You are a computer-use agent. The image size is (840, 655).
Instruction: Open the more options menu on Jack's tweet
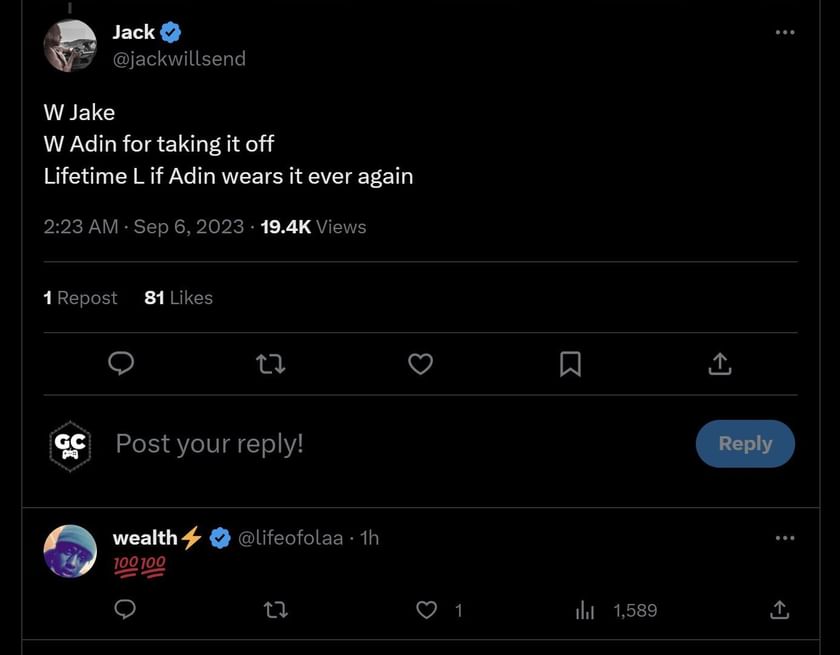[x=785, y=33]
